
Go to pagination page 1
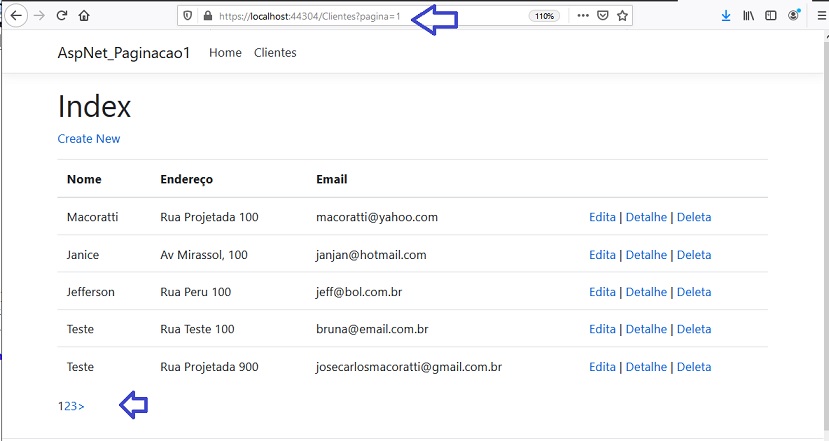[61, 406]
